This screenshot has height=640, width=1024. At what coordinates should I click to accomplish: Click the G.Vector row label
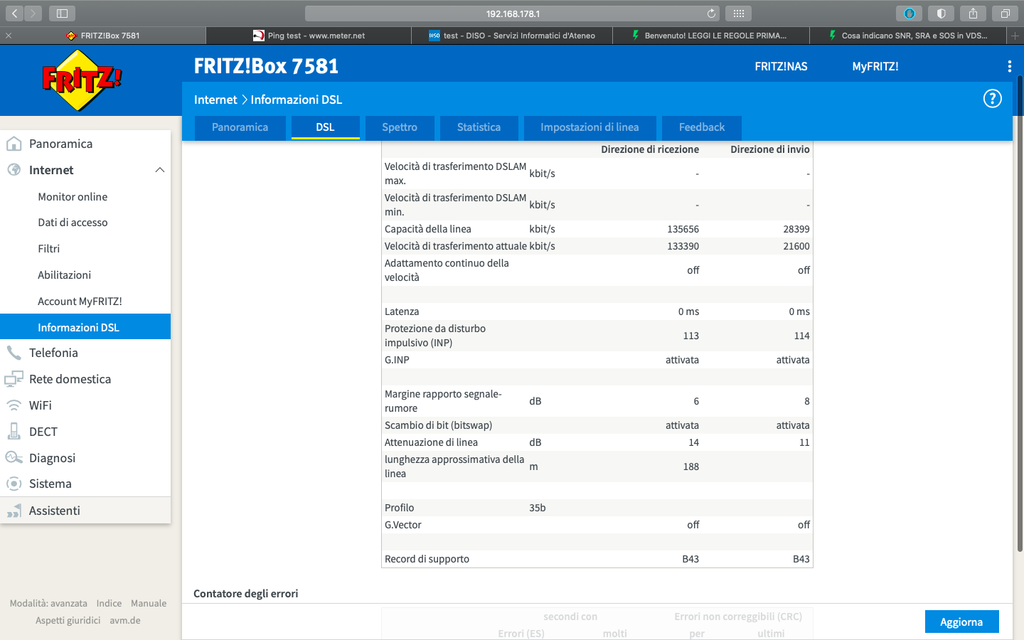click(403, 524)
